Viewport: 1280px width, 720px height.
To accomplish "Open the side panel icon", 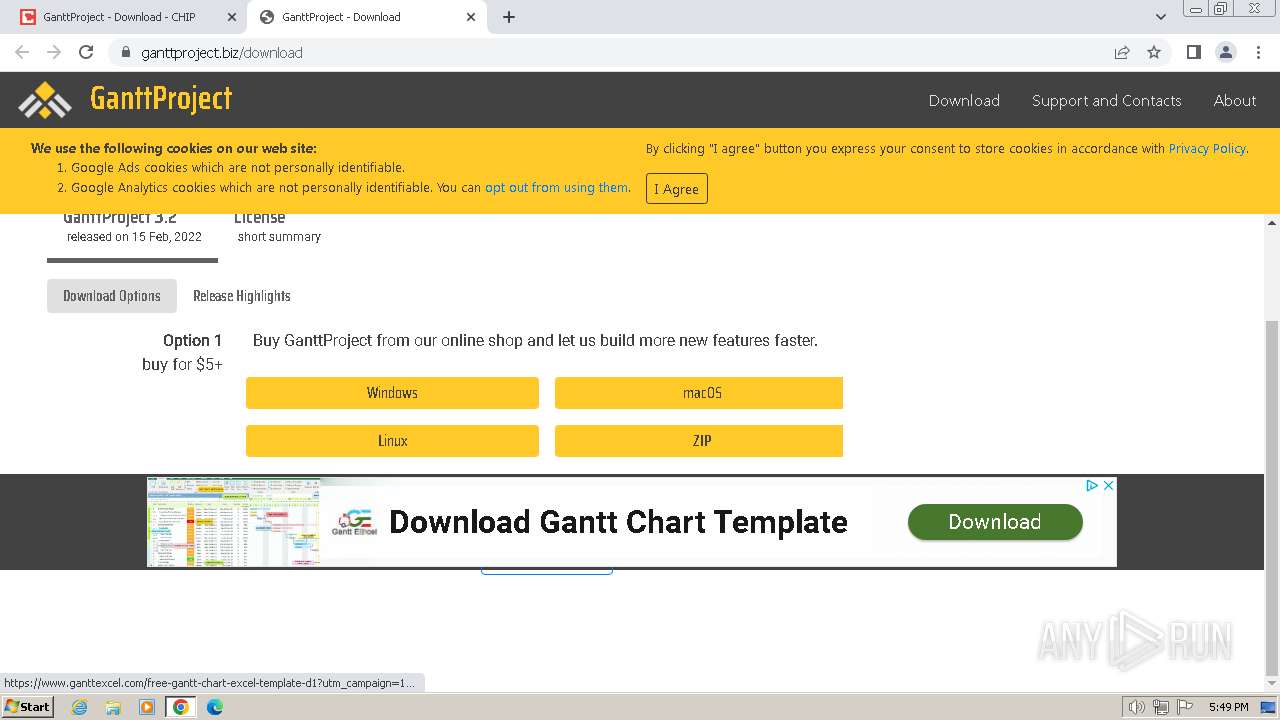I will tap(1193, 52).
